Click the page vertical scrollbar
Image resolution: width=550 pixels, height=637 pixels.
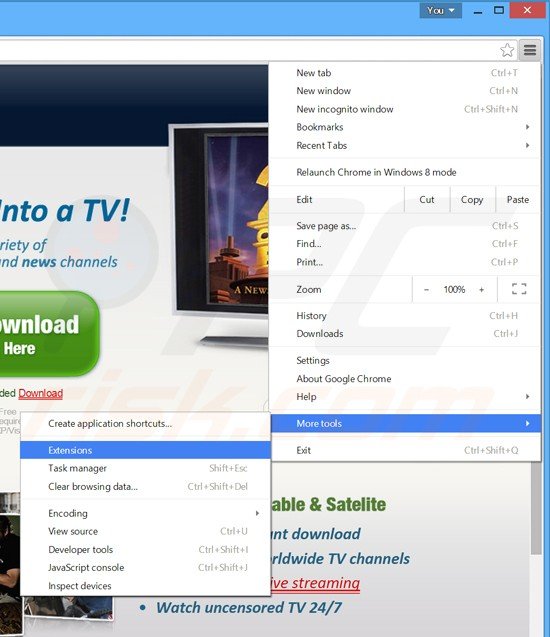(536, 508)
